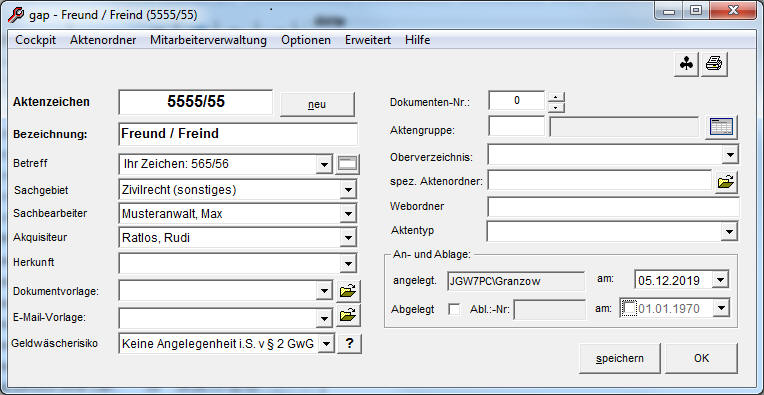Open the Aktengruppe table list icon

[x=722, y=127]
